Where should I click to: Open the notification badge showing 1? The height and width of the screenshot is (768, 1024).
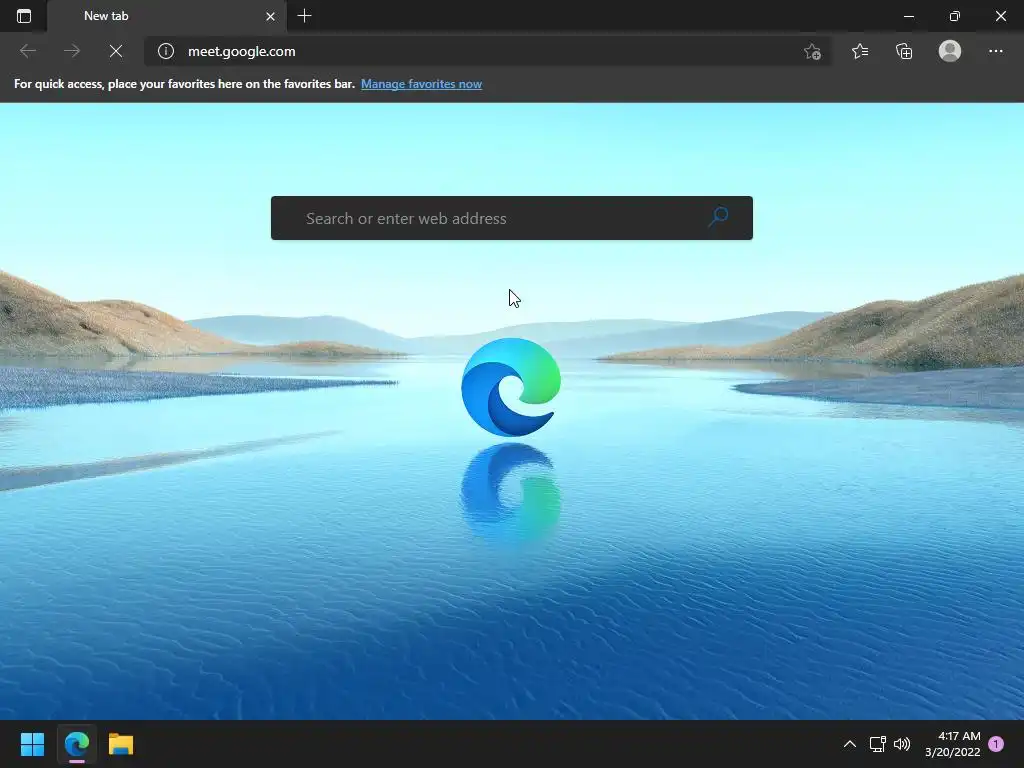point(996,744)
